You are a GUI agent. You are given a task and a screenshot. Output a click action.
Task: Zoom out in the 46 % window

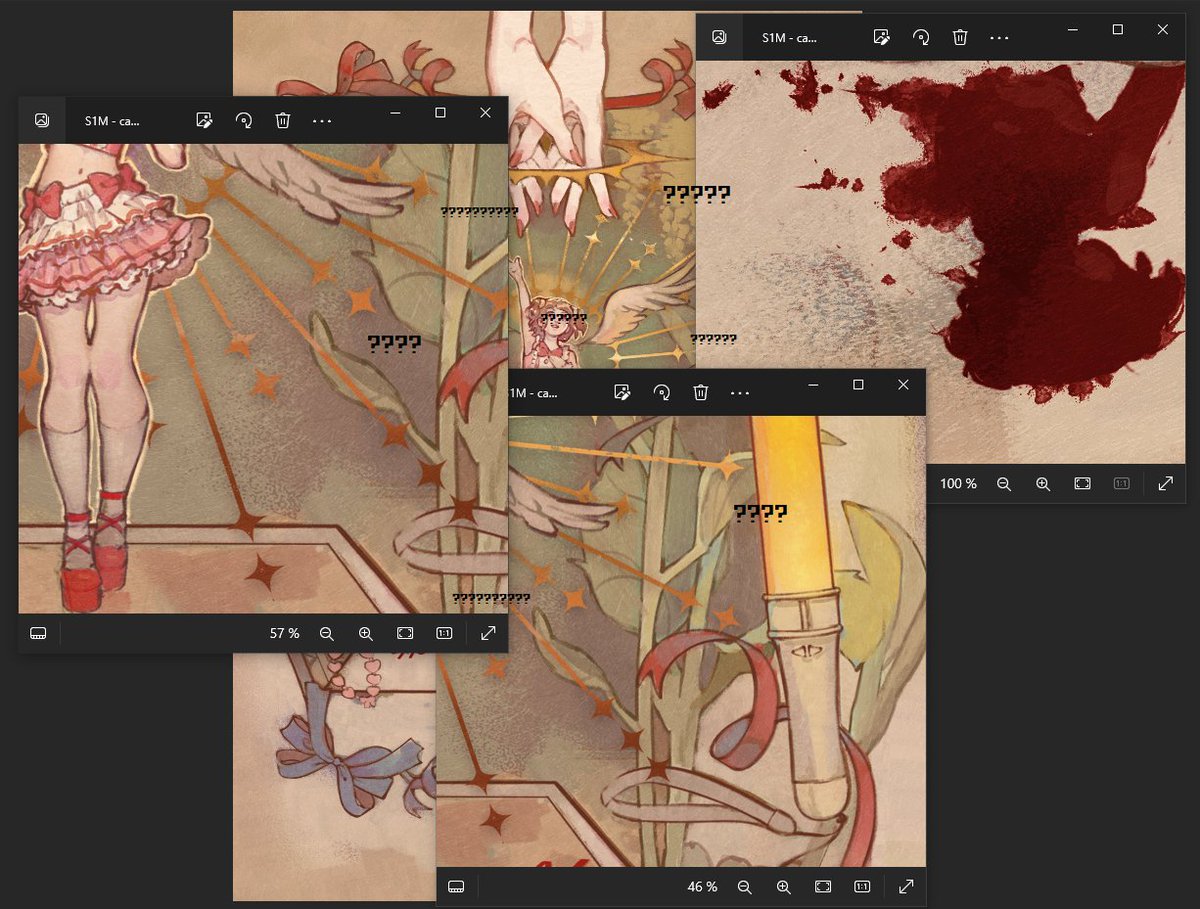pyautogui.click(x=744, y=886)
